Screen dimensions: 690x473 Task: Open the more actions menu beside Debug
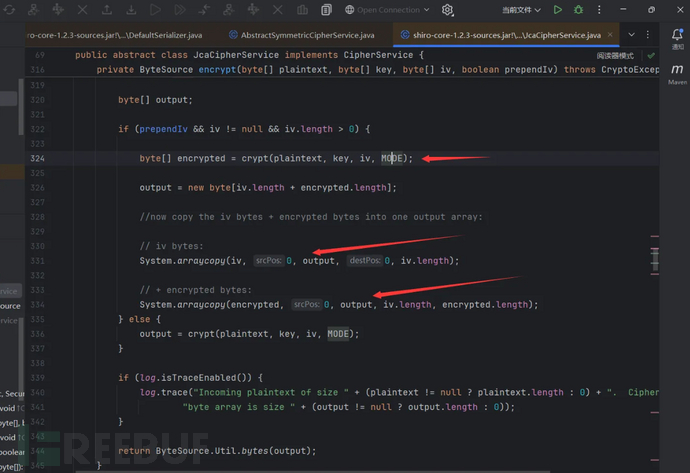pyautogui.click(x=599, y=10)
